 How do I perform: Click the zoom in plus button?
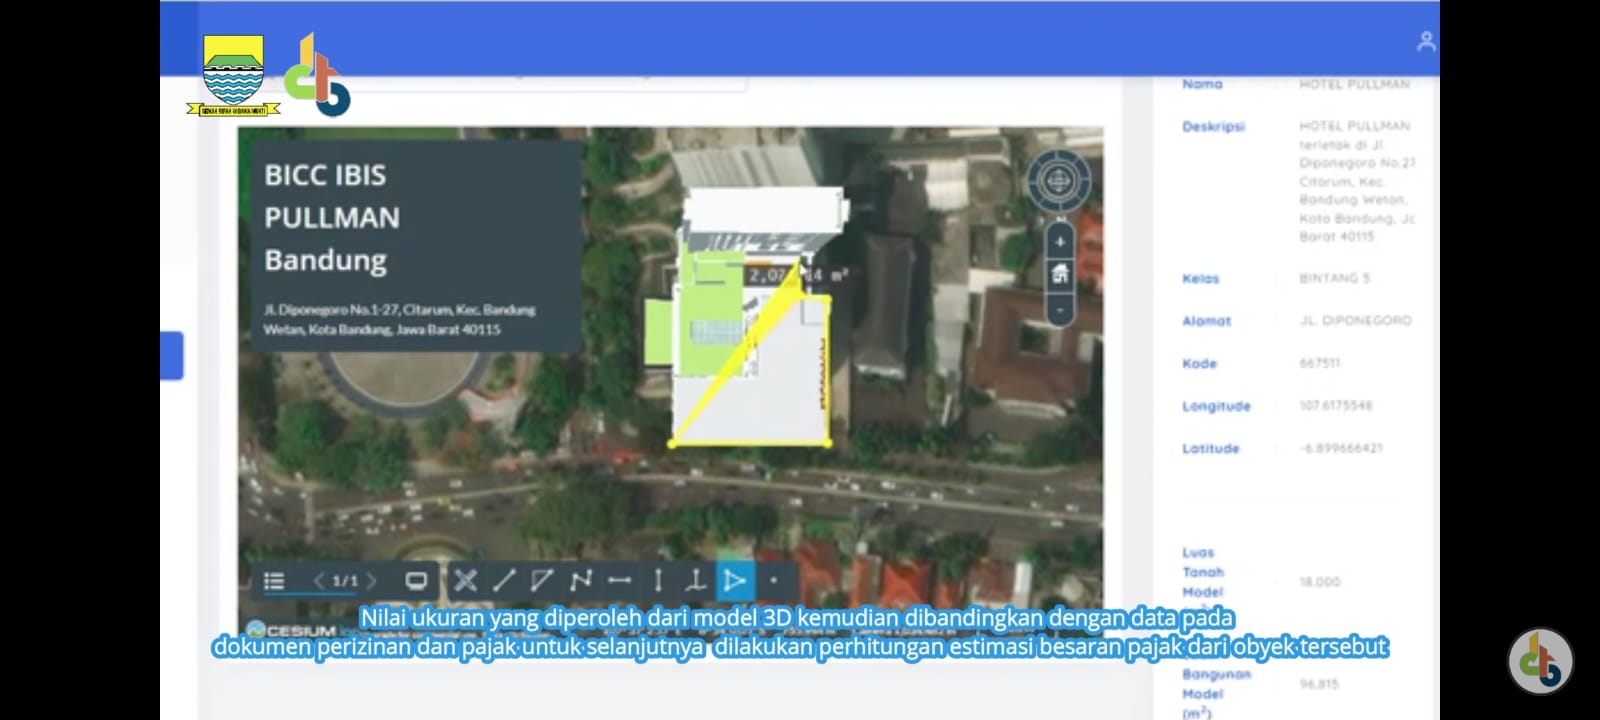(x=1060, y=242)
